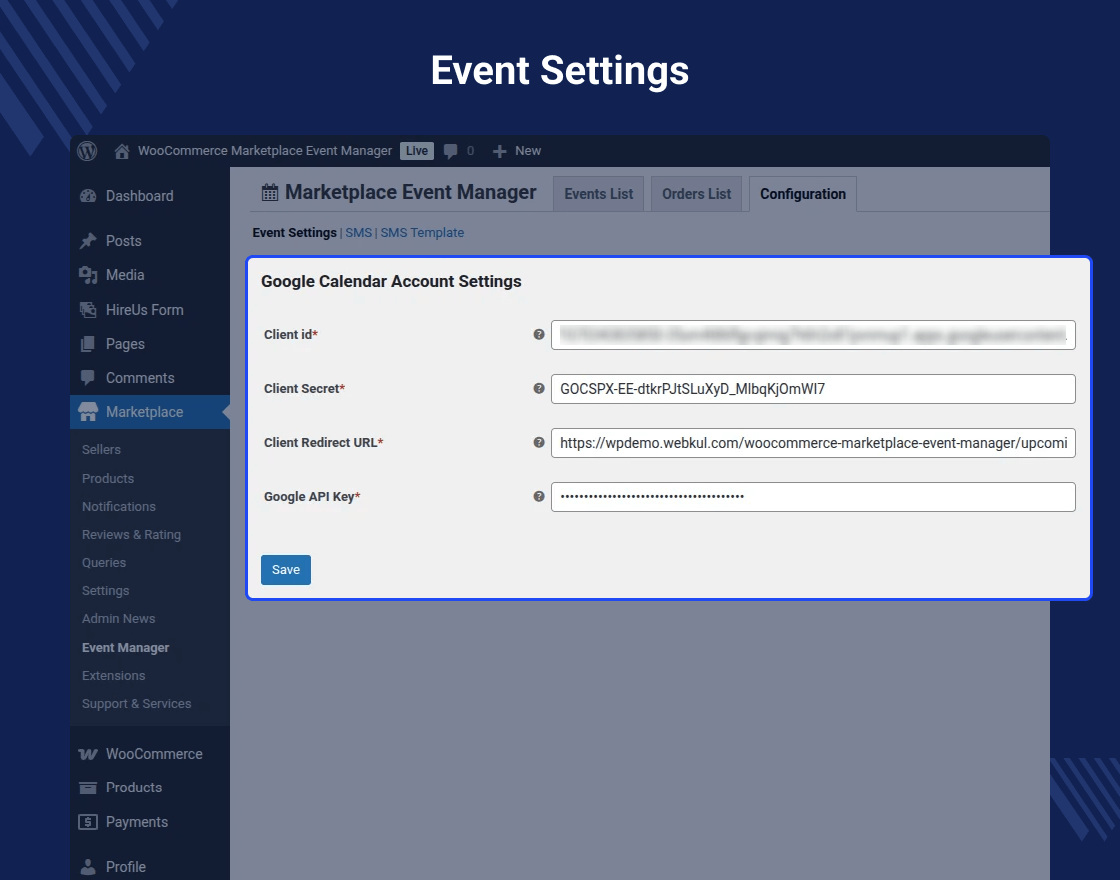The width and height of the screenshot is (1120, 880).
Task: Click the WooCommerce logo icon
Action: [x=88, y=754]
